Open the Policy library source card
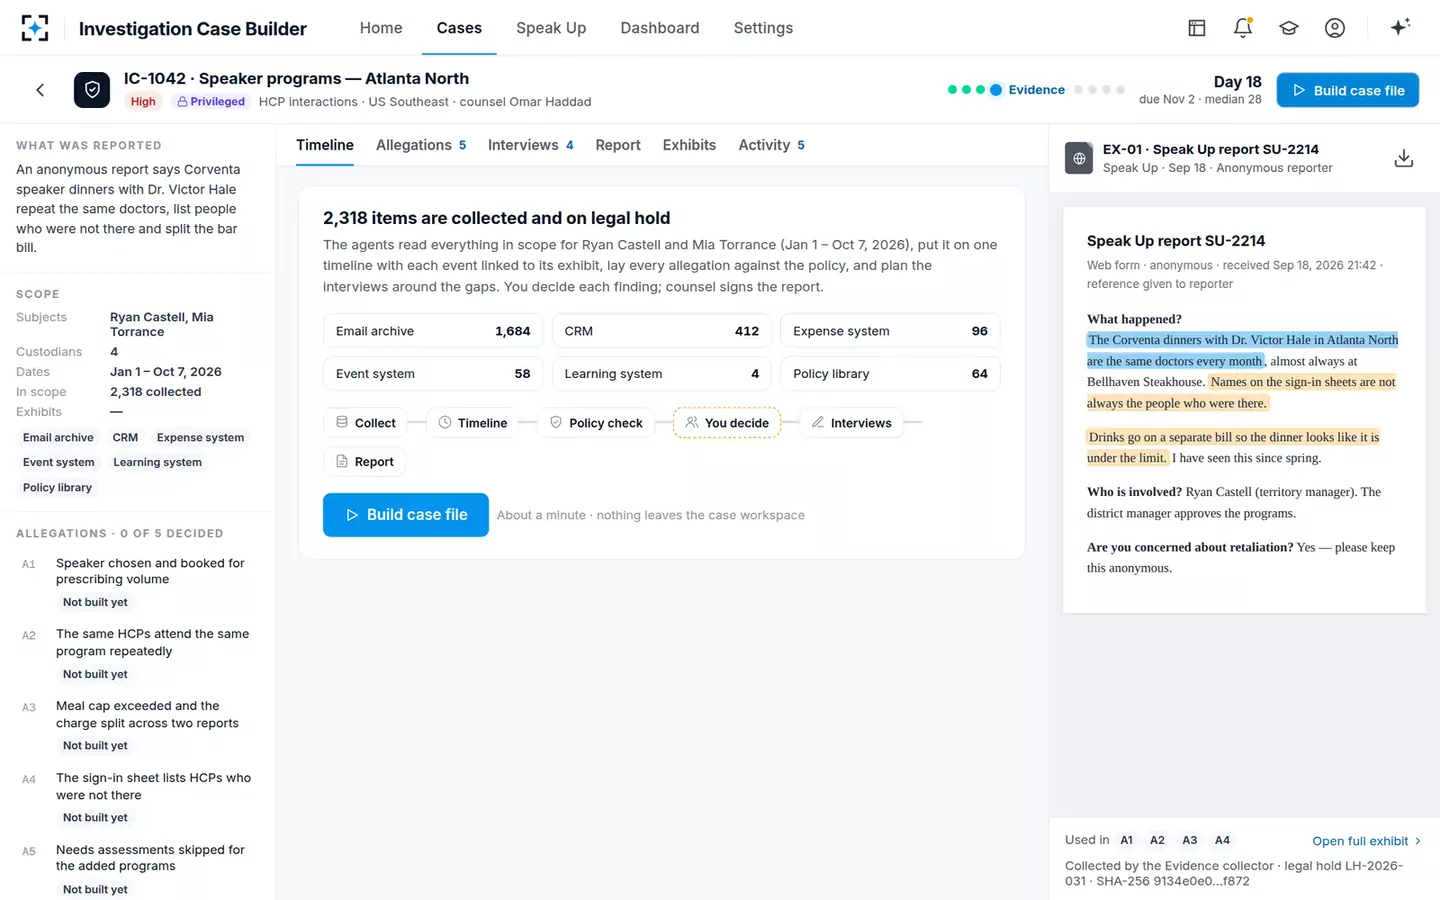Screen dimensions: 1440x900 click(890, 374)
